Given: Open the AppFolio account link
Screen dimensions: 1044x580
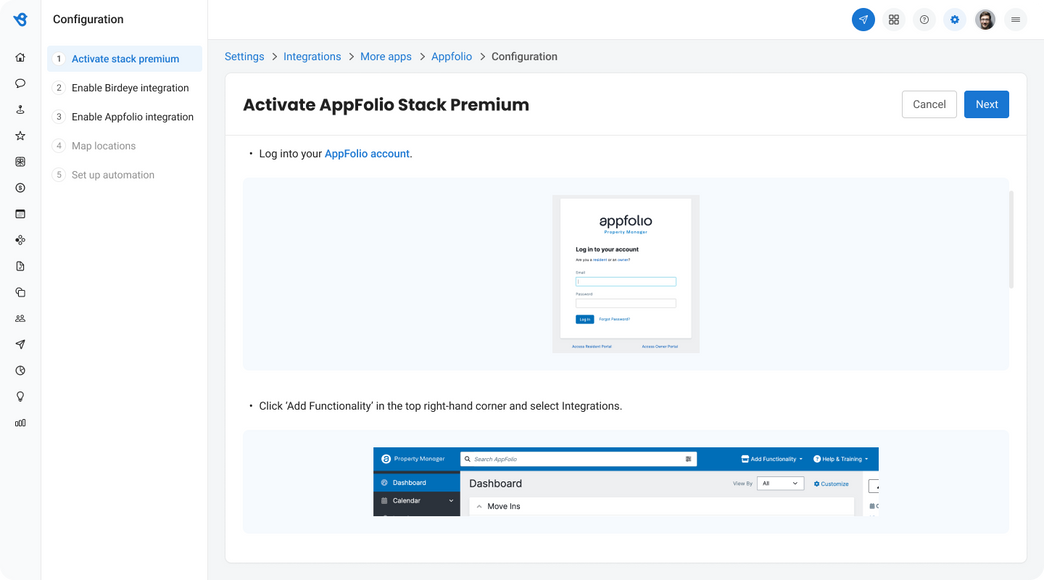Looking at the screenshot, I should point(367,154).
